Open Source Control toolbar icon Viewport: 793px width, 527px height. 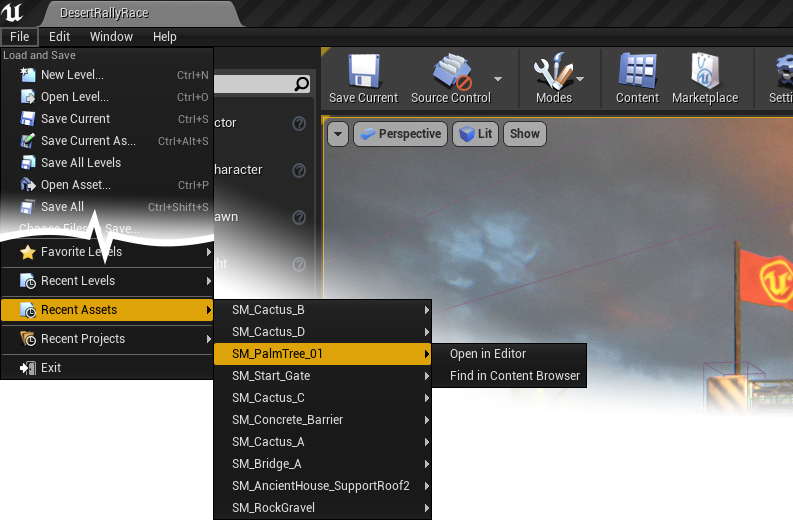coord(450,72)
